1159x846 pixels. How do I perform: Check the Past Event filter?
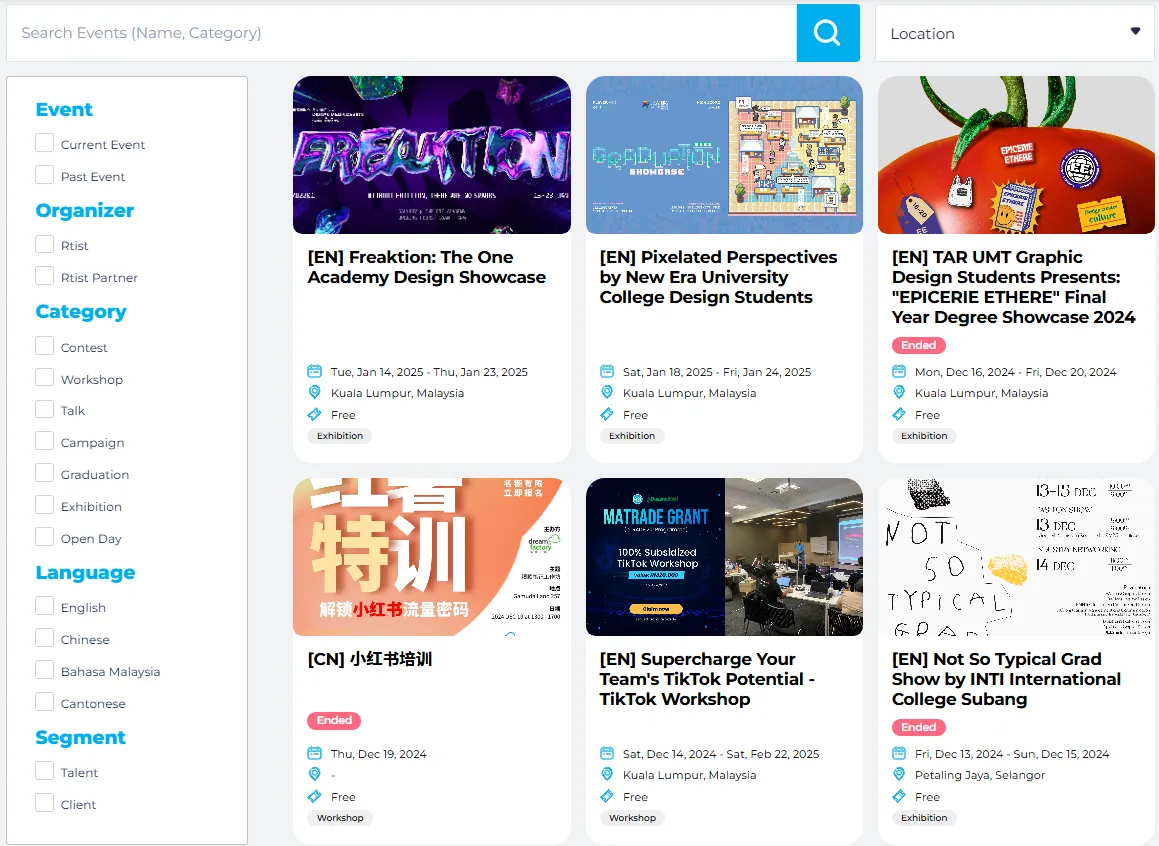[x=44, y=174]
